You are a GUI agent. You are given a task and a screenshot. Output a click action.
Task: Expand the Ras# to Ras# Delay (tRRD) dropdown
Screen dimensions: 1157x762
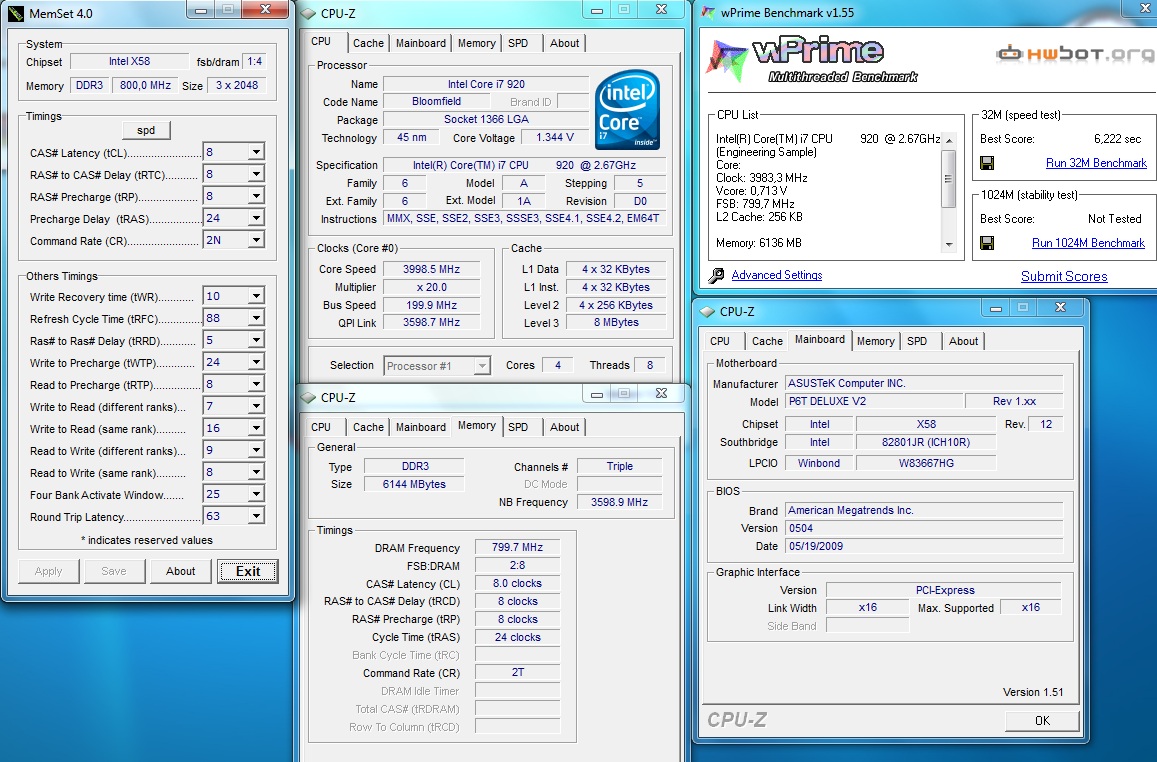click(255, 340)
